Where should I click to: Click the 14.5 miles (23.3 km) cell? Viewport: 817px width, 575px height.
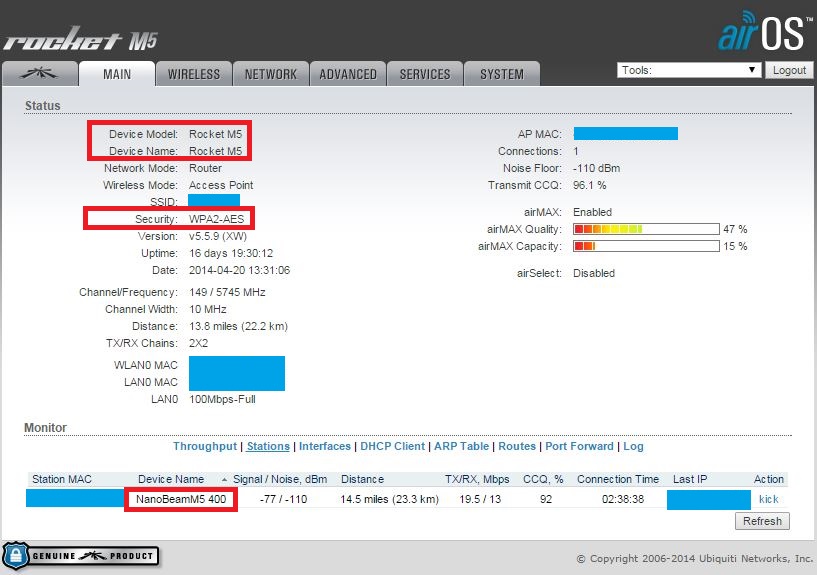(x=389, y=499)
